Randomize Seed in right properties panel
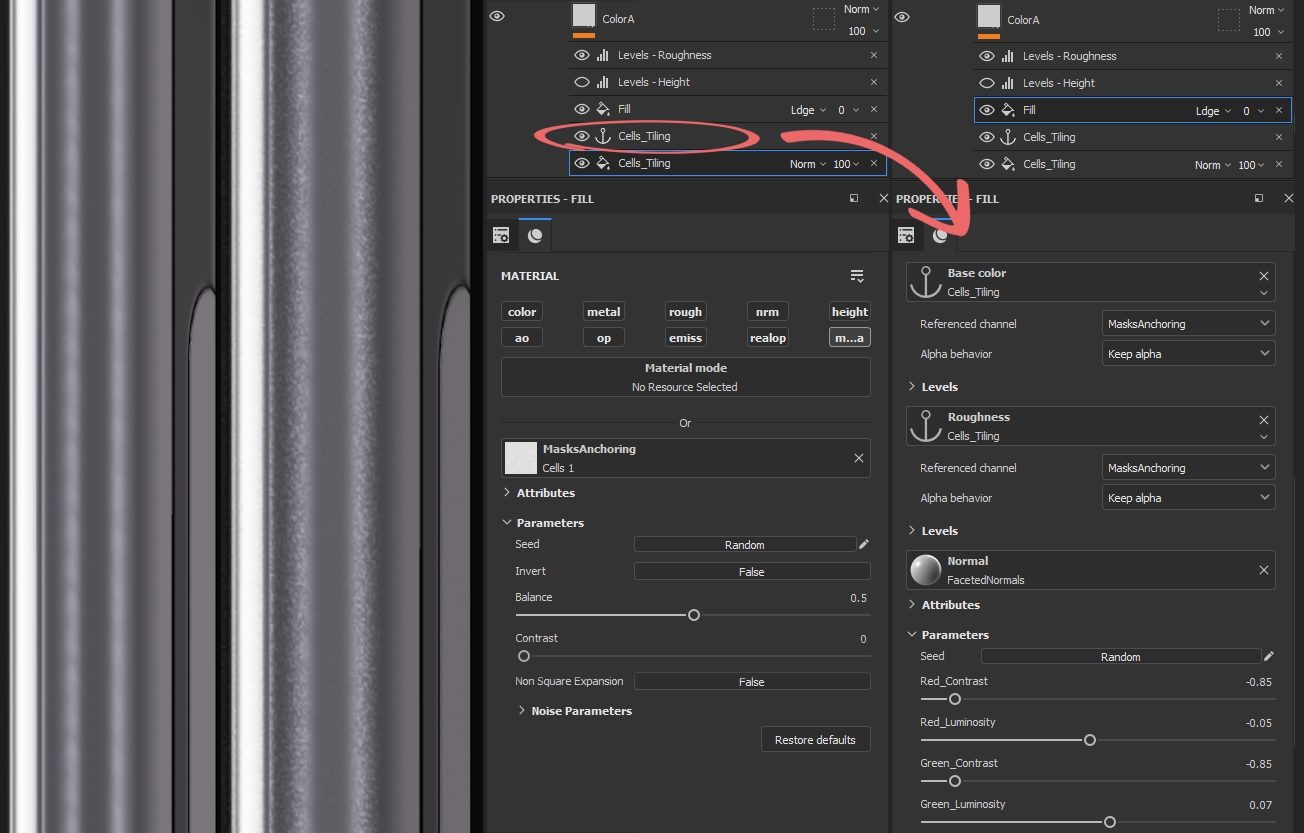 tap(1121, 657)
